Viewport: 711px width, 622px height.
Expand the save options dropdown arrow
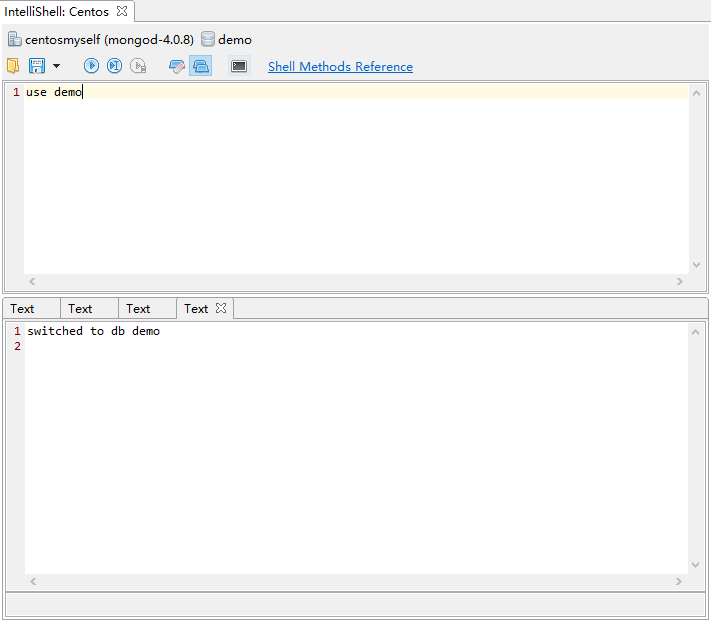[x=56, y=66]
